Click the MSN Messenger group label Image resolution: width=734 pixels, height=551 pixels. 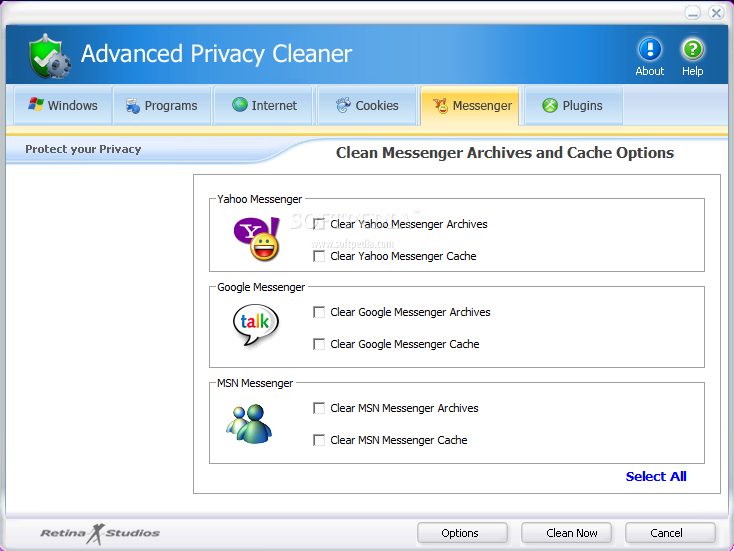[x=255, y=383]
